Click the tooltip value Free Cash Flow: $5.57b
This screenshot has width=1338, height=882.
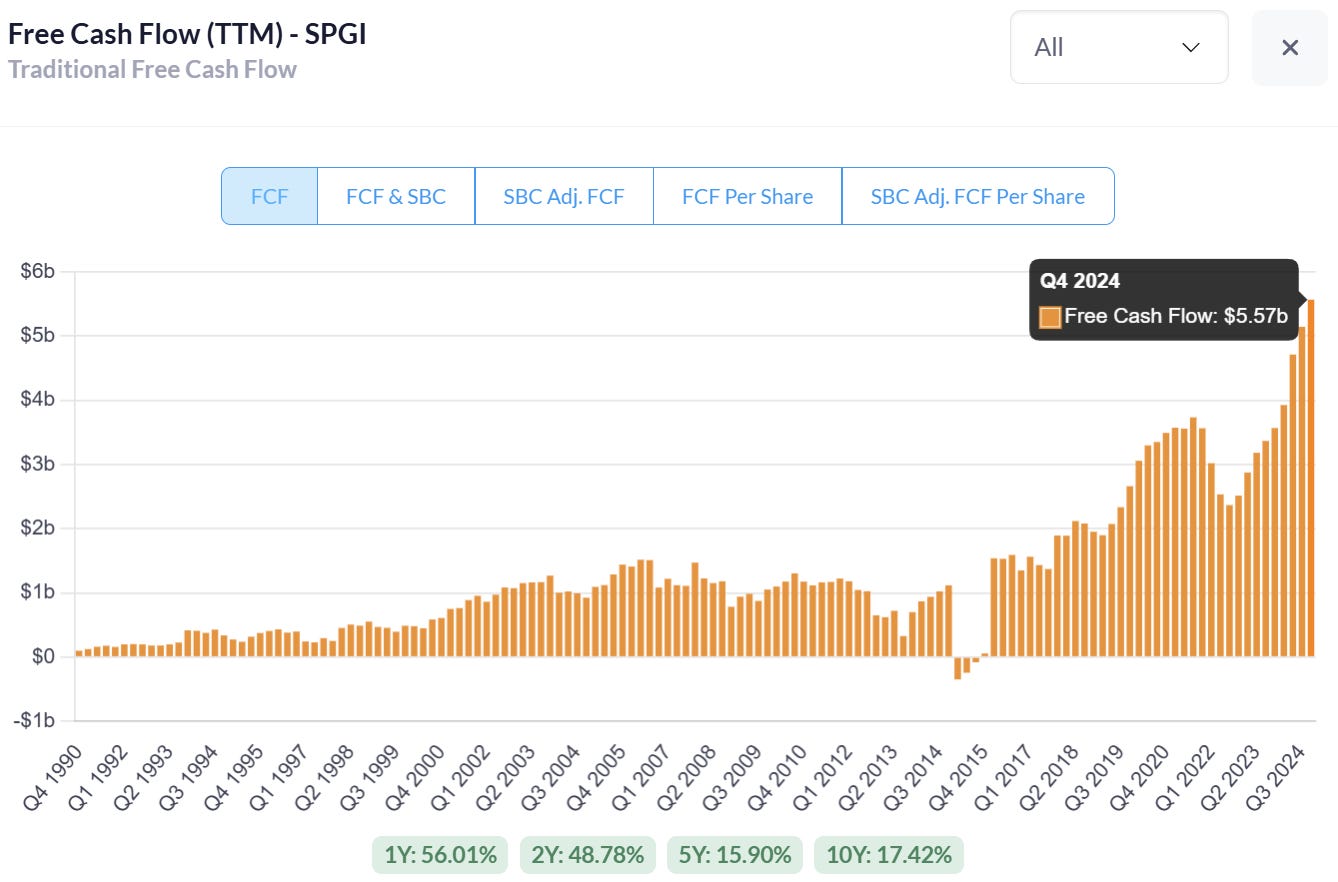pyautogui.click(x=1176, y=316)
